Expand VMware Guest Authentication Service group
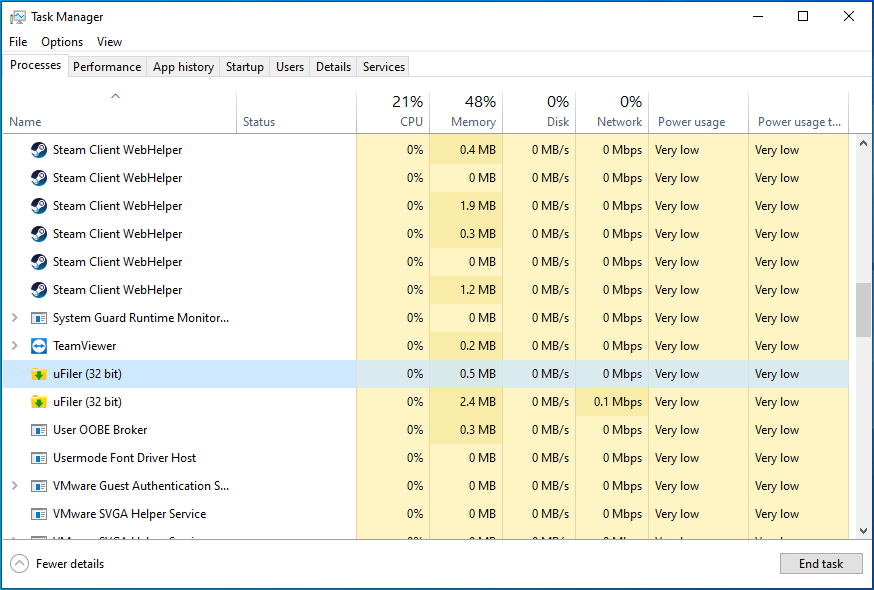874x590 pixels. [14, 486]
